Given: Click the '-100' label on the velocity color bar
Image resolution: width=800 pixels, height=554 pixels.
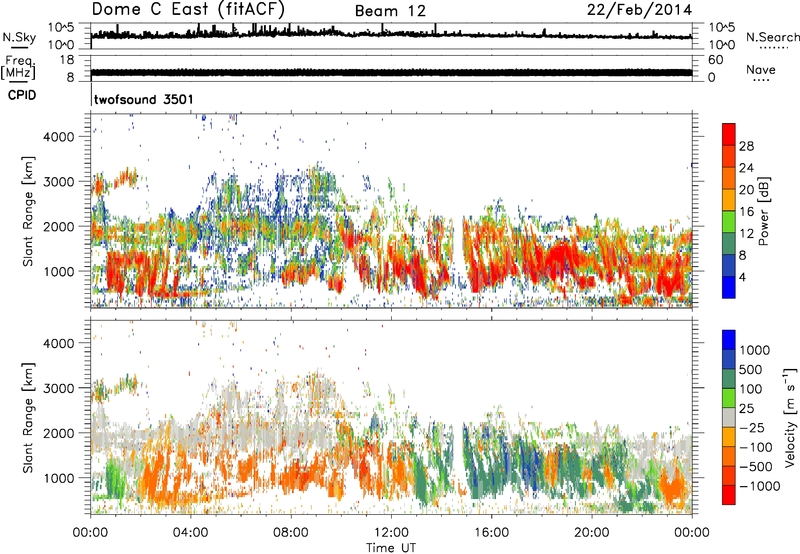Looking at the screenshot, I should tap(754, 447).
